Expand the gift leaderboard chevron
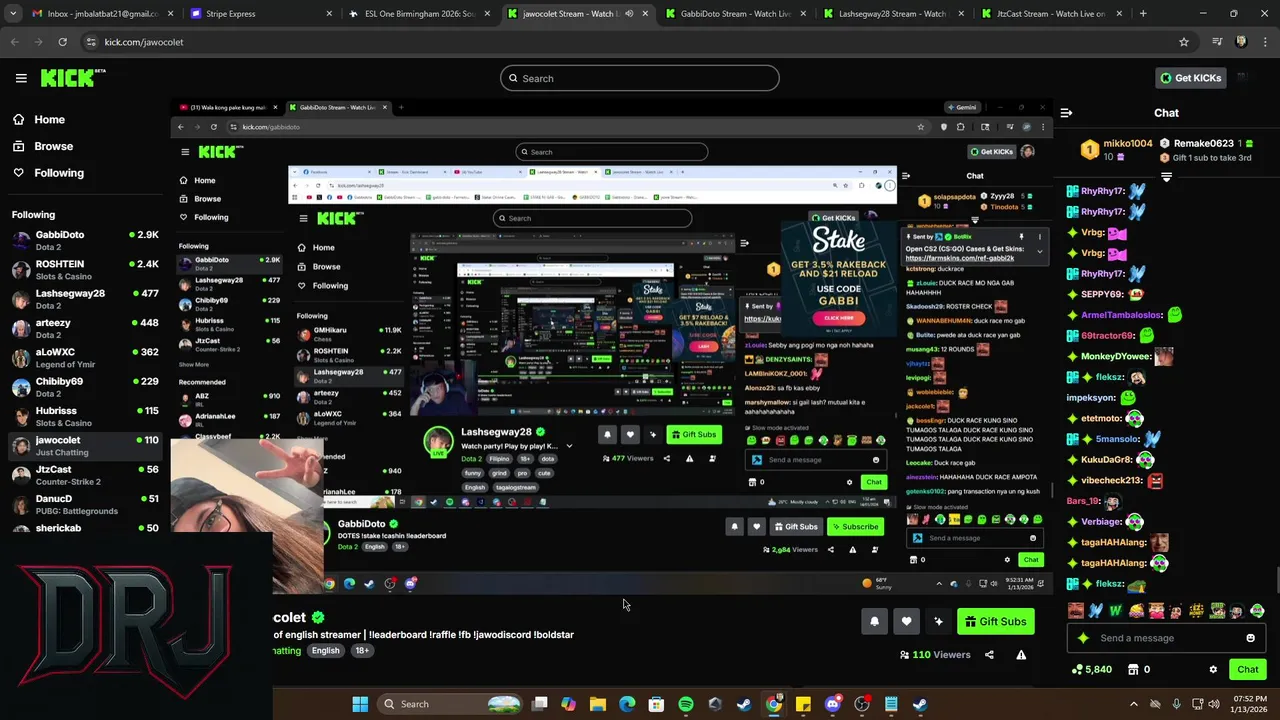 coord(1166,177)
